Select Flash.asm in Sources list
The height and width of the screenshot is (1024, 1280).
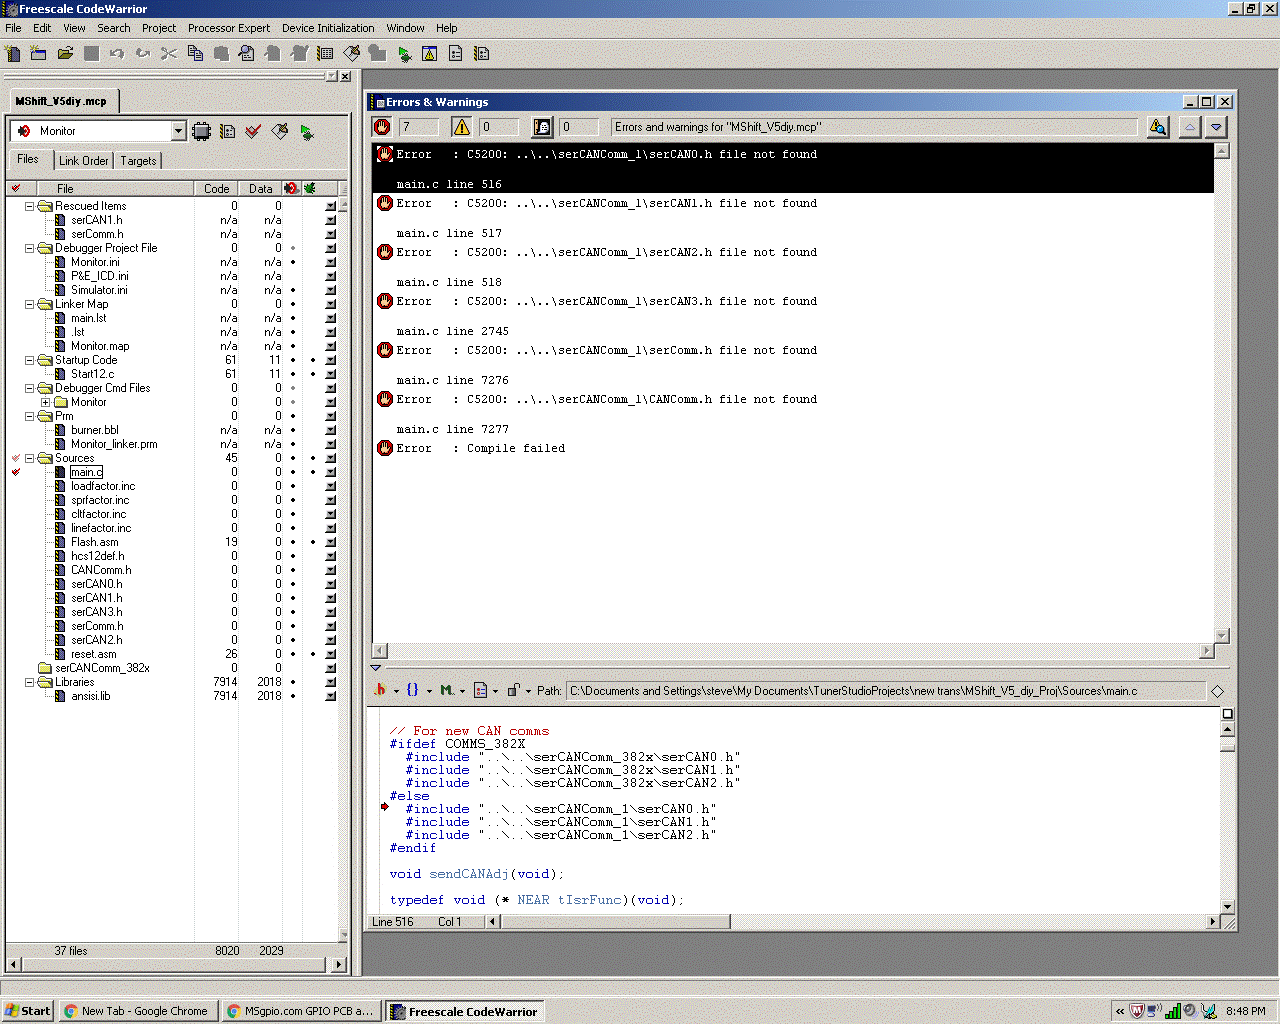point(95,542)
